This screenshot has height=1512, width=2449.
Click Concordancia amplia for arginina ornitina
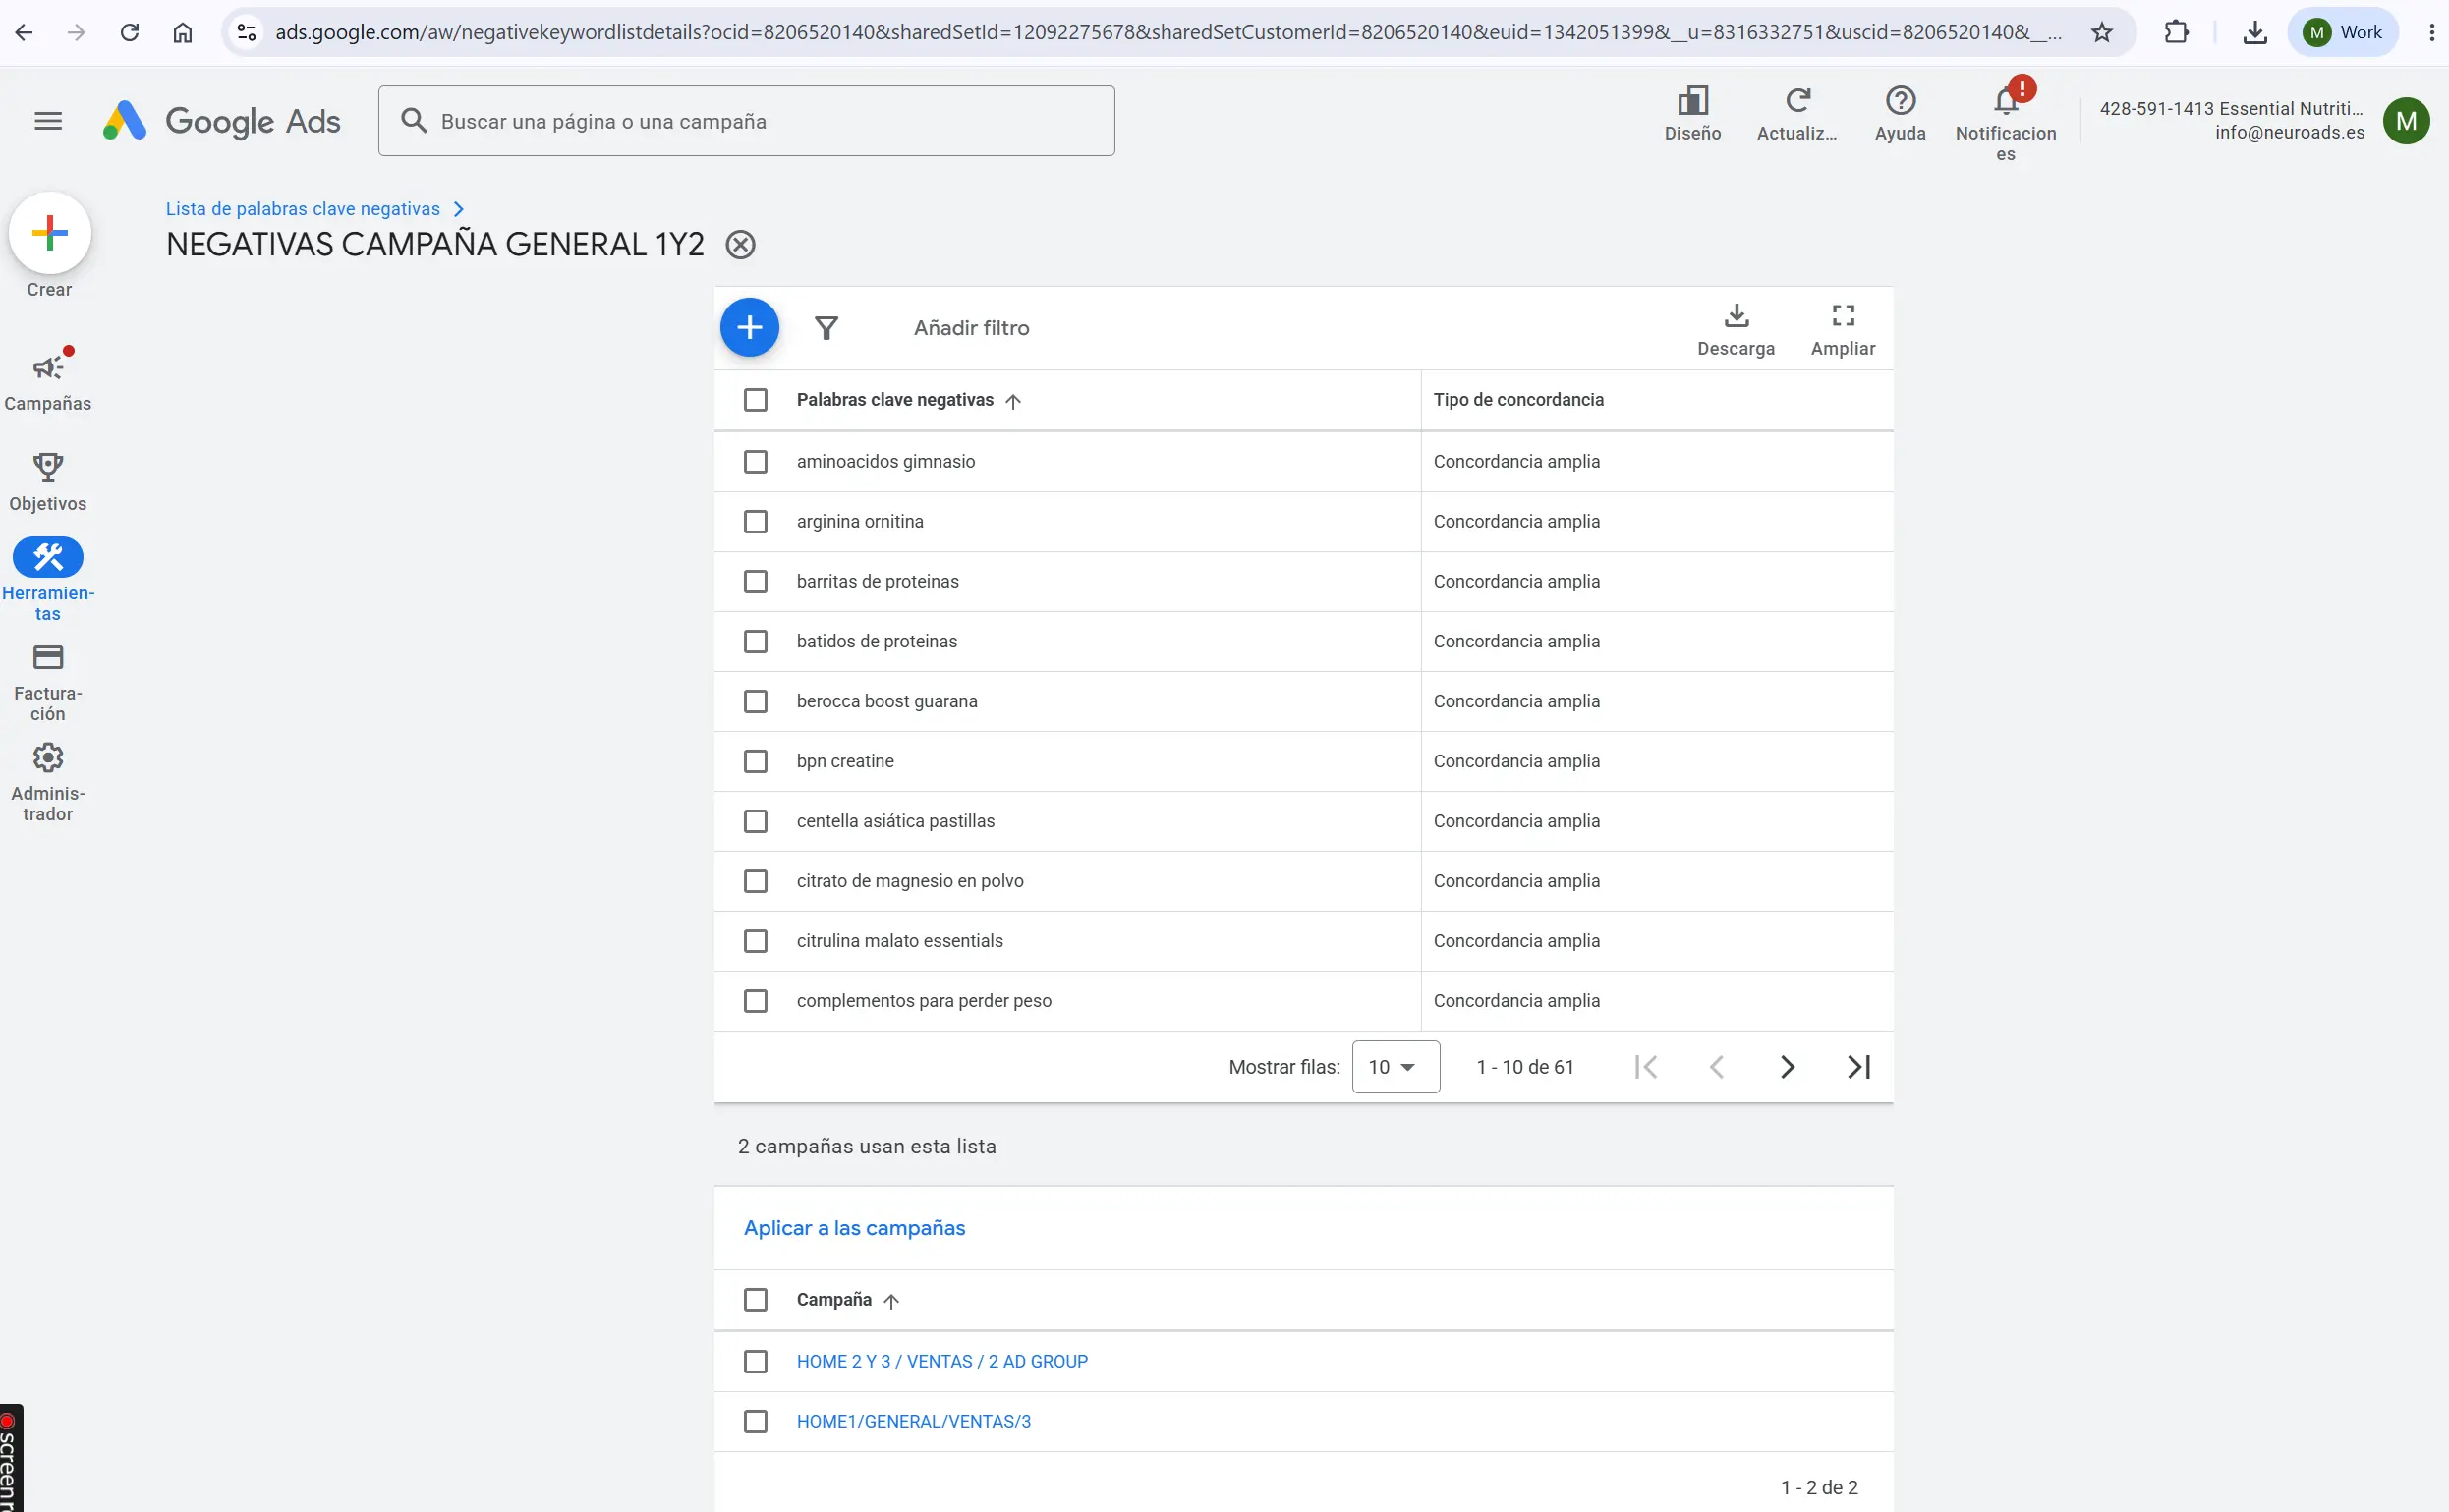point(1516,522)
